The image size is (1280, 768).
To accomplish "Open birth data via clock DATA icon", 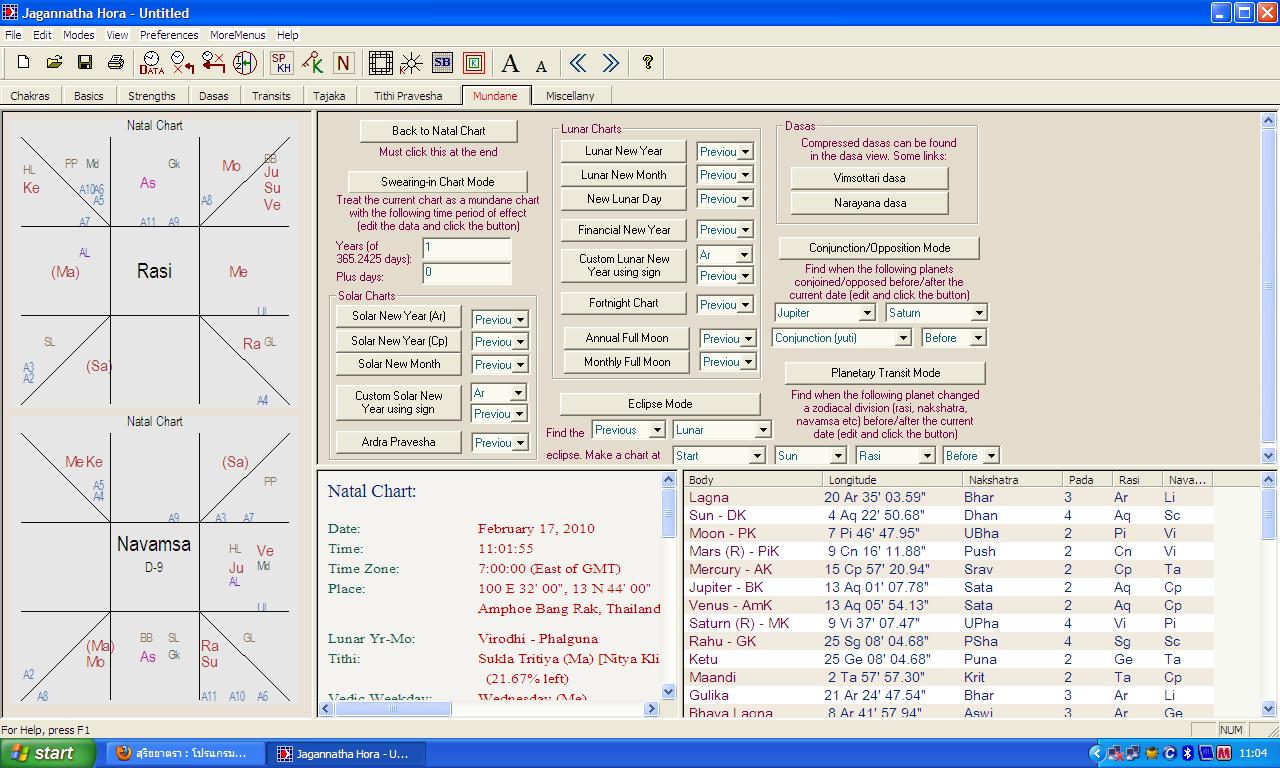I will tap(152, 63).
